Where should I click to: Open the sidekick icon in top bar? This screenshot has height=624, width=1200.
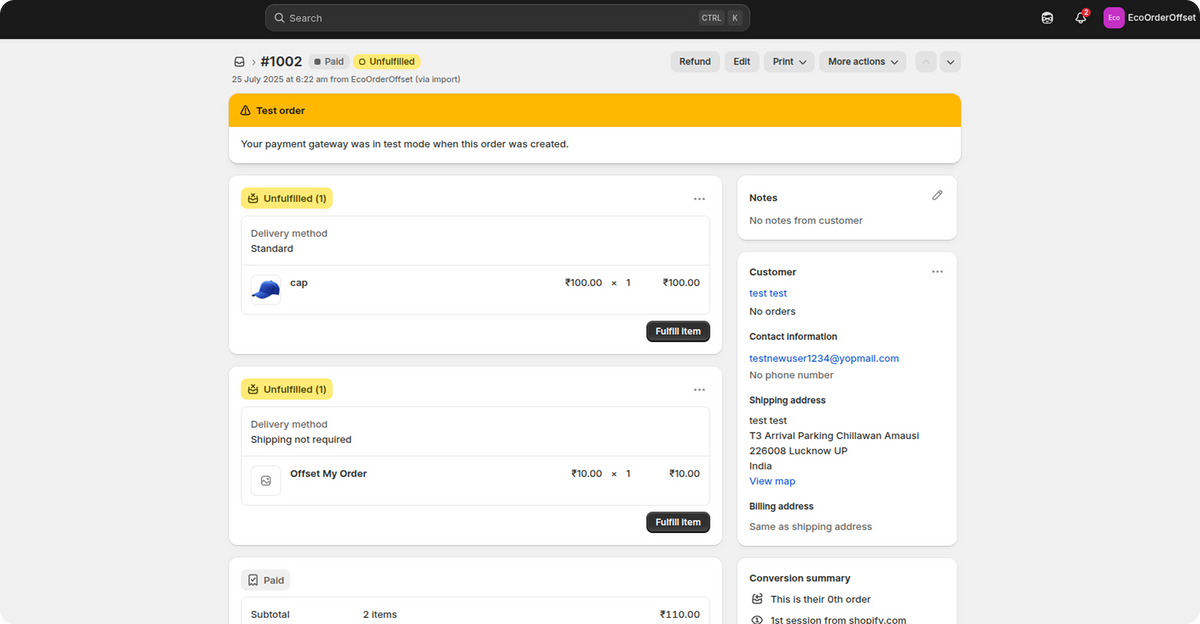coord(1047,18)
